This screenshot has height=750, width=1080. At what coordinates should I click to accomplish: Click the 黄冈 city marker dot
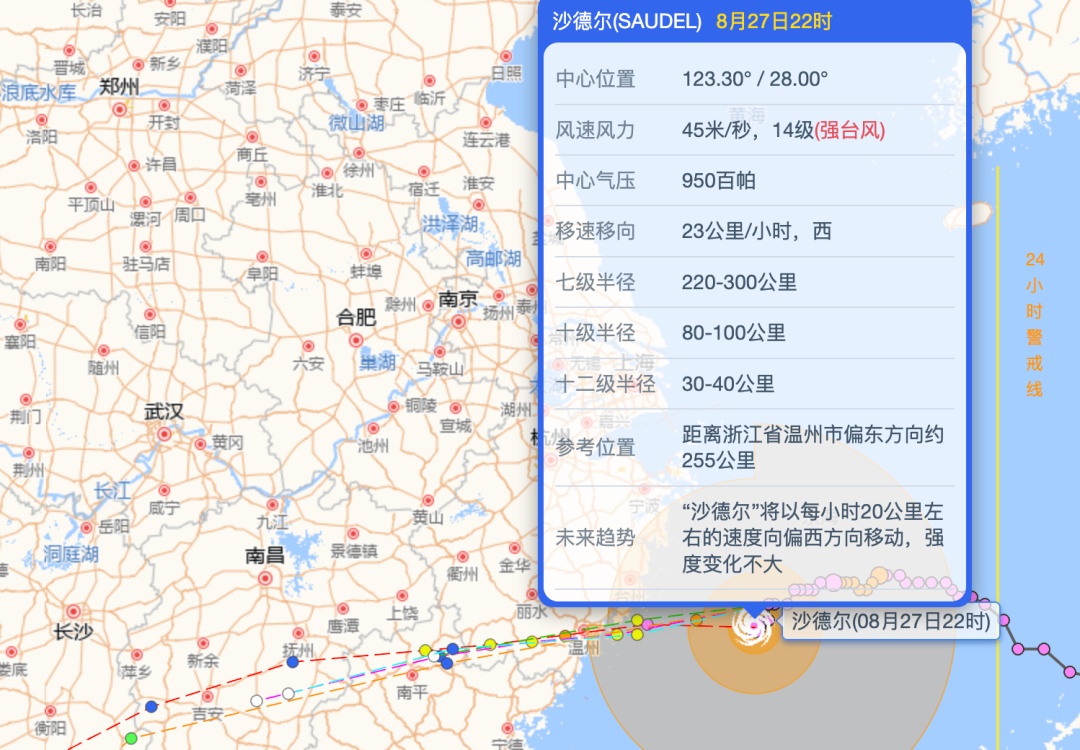click(x=200, y=444)
